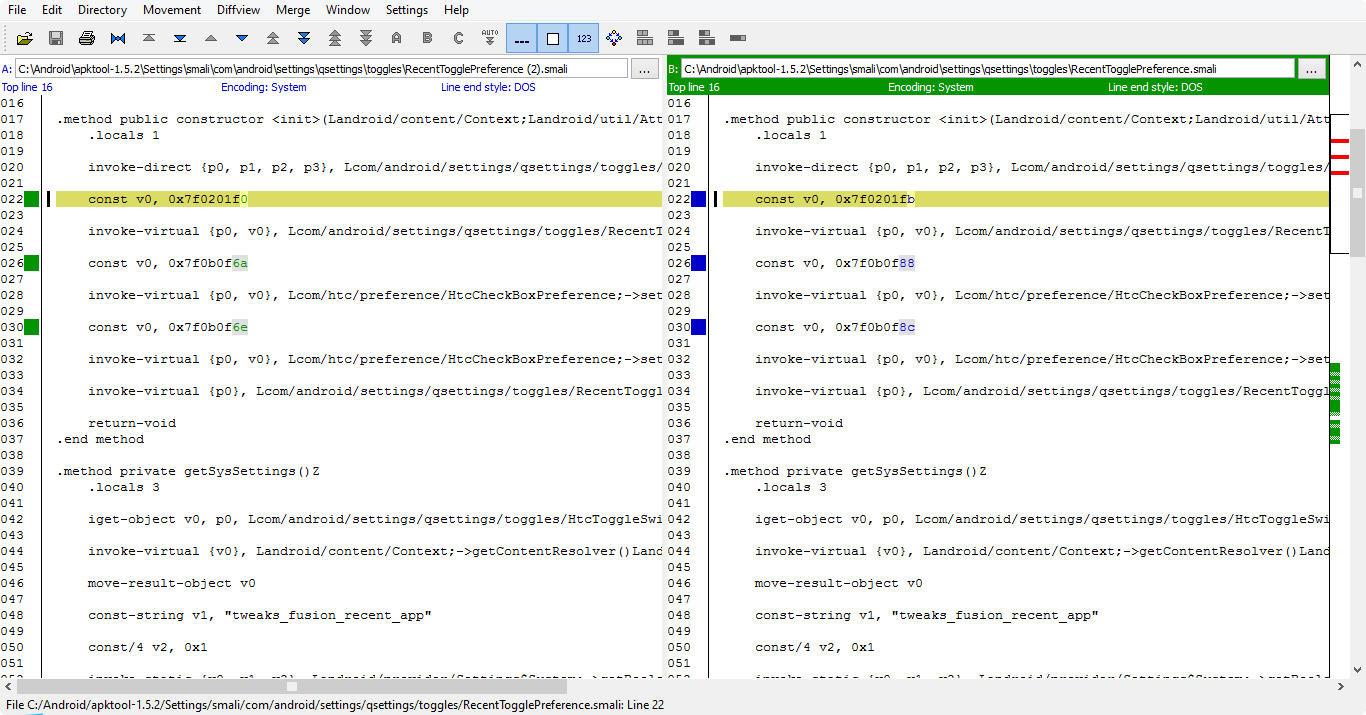This screenshot has width=1366, height=715.
Task: Click the blue delta marker at line 030
Action: pos(698,327)
